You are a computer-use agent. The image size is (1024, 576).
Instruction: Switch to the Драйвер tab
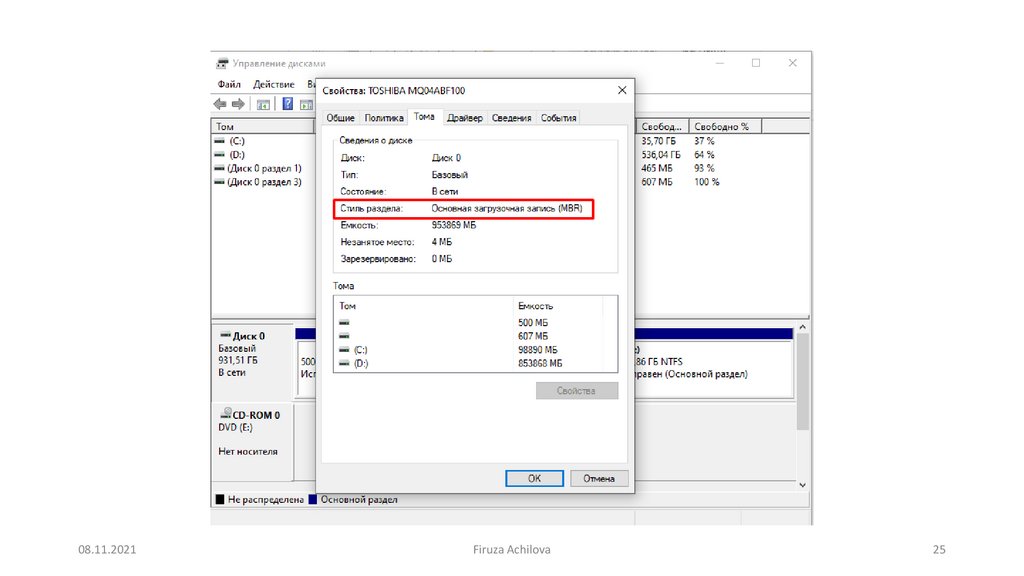coord(465,118)
